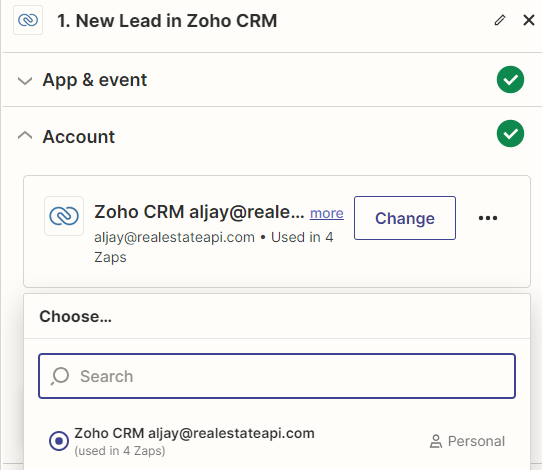Click the Change account button
Viewport: 542px width, 470px height.
(x=405, y=218)
